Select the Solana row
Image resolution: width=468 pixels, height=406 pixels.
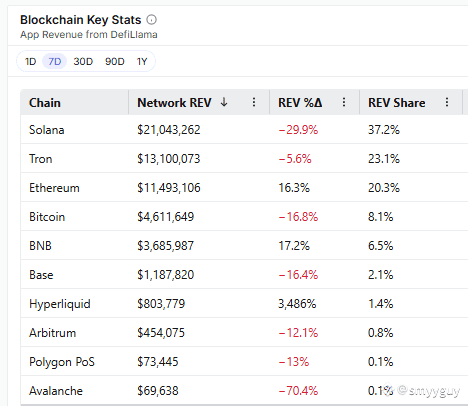click(244, 130)
